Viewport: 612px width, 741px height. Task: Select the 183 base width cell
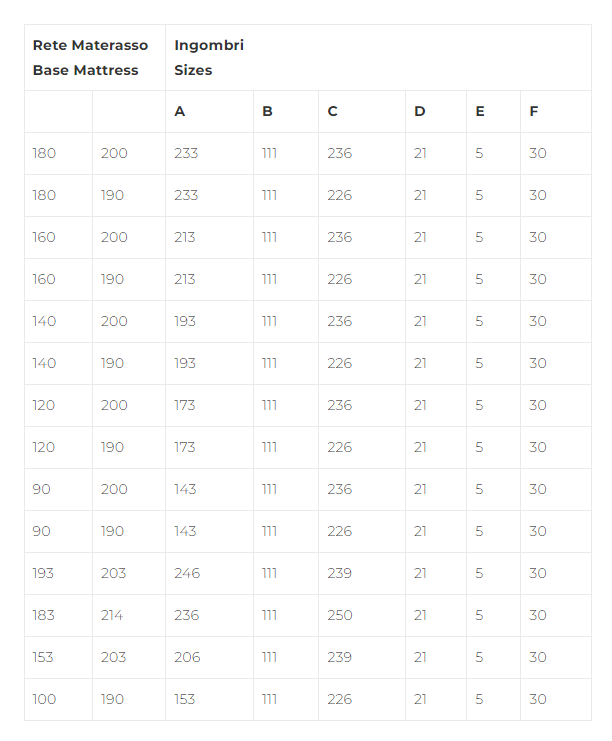click(44, 615)
